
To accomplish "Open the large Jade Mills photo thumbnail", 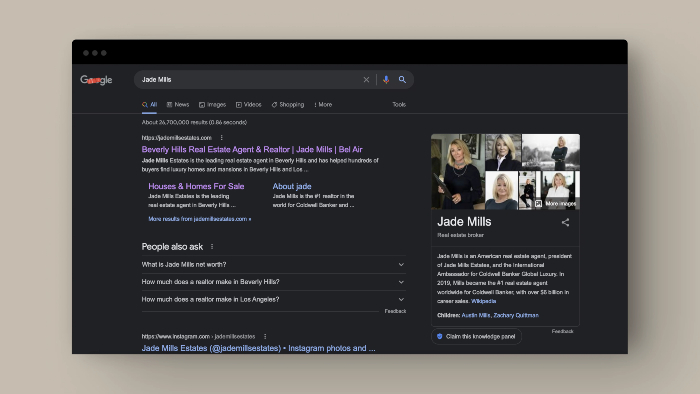I will (458, 171).
